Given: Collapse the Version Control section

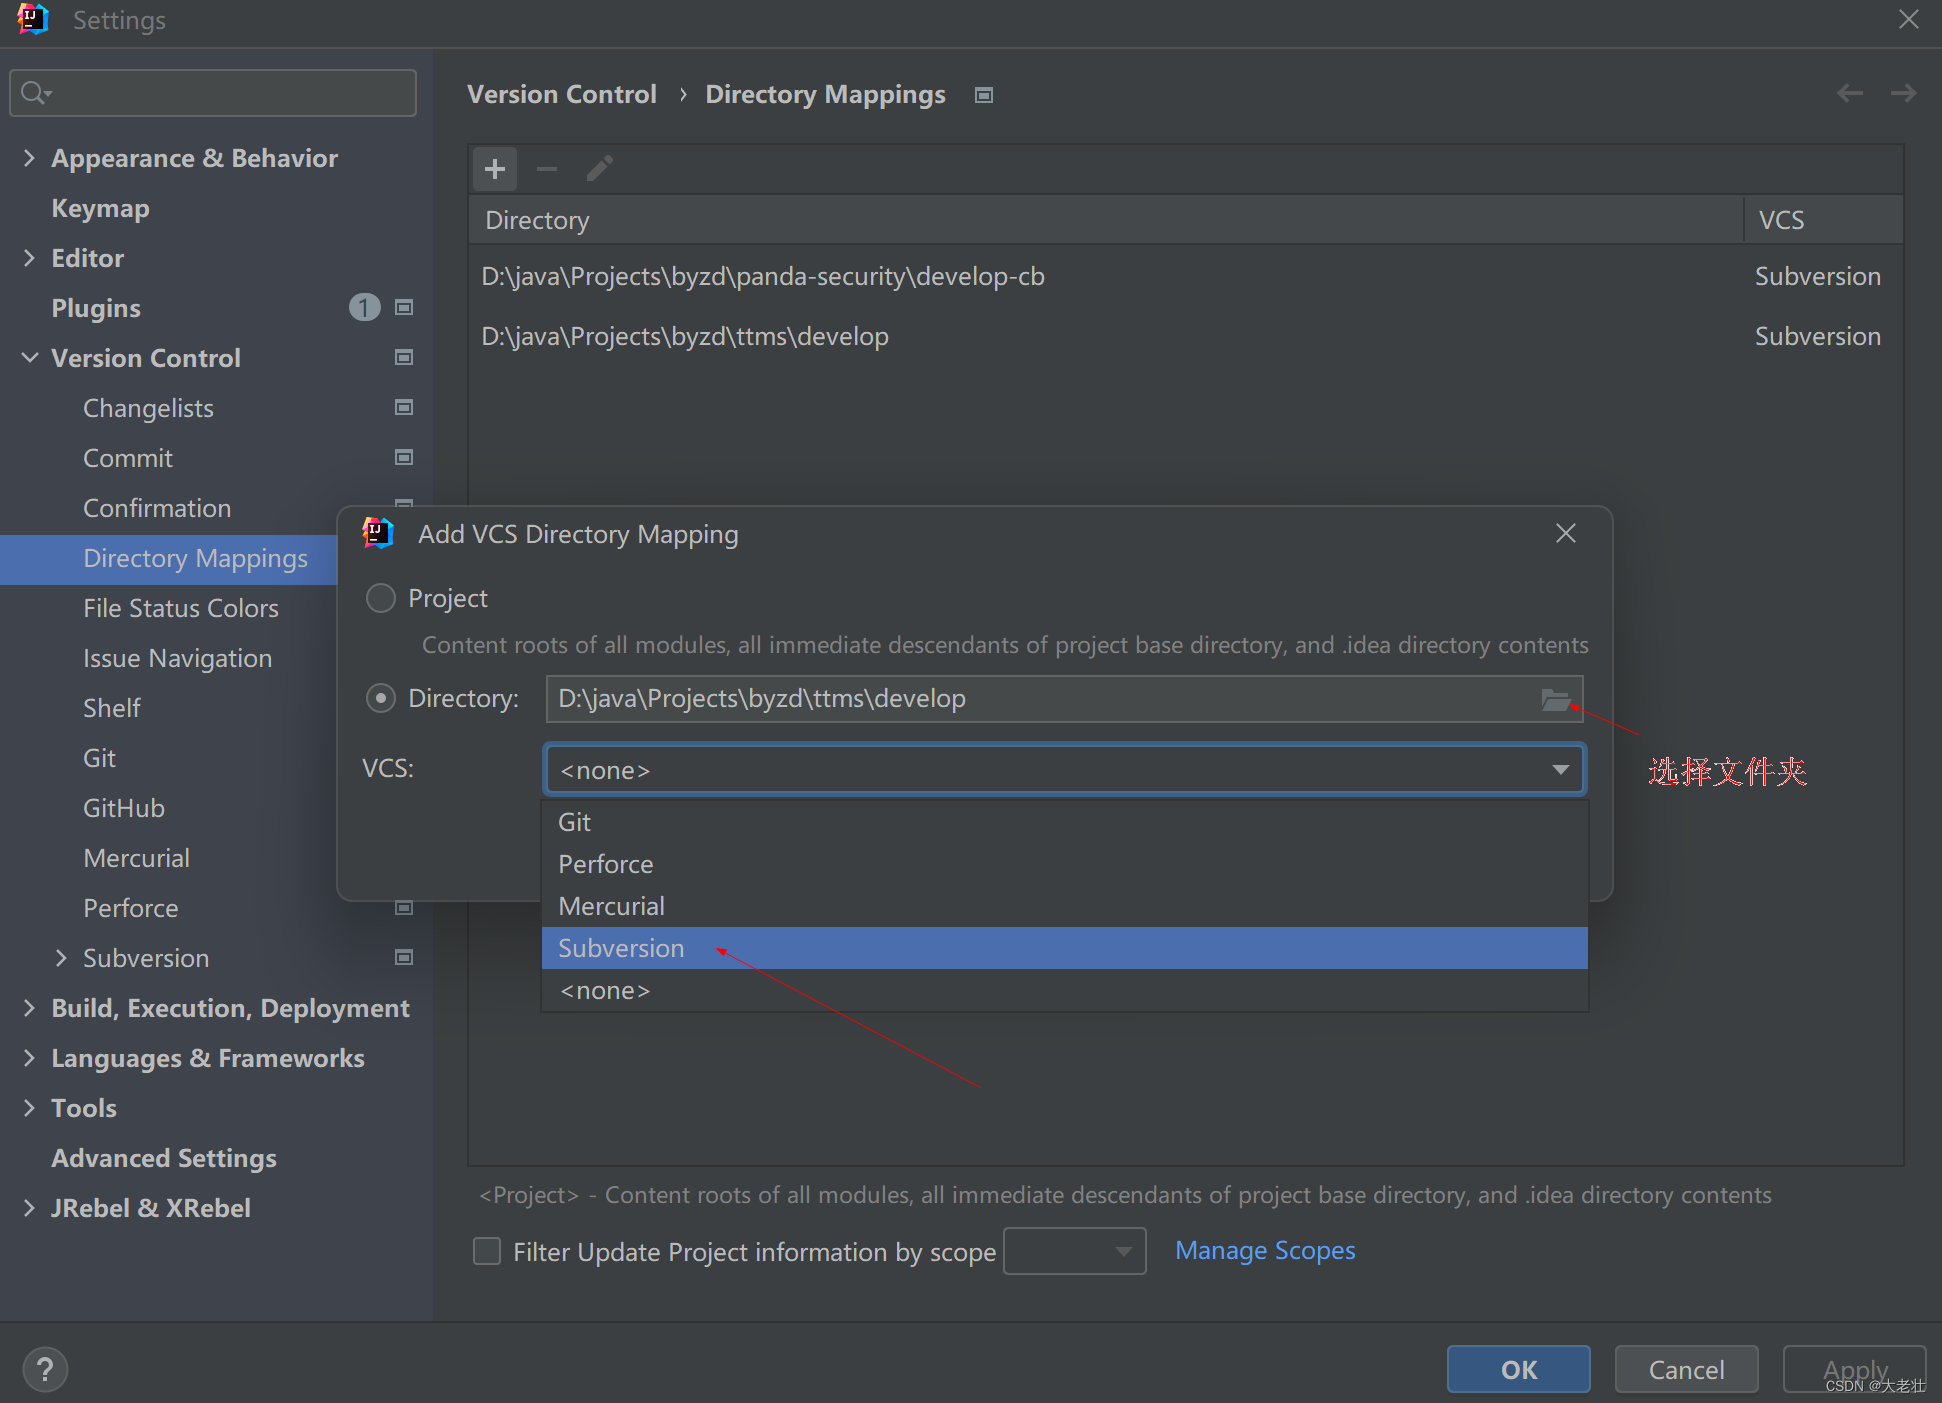Looking at the screenshot, I should 30,358.
